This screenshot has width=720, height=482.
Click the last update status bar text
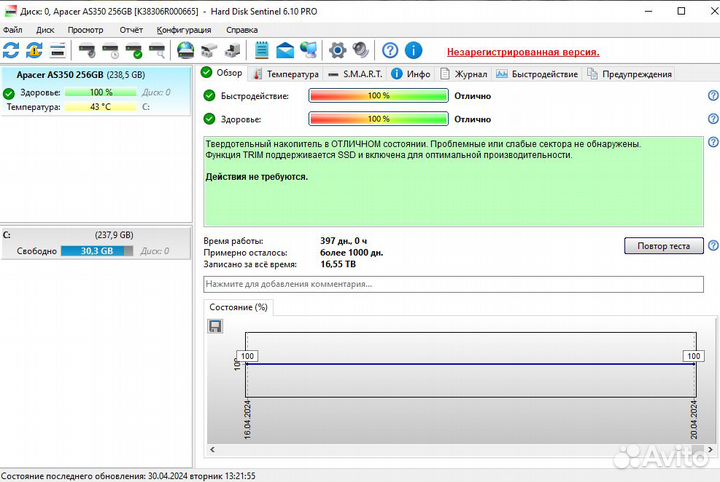tap(128, 476)
